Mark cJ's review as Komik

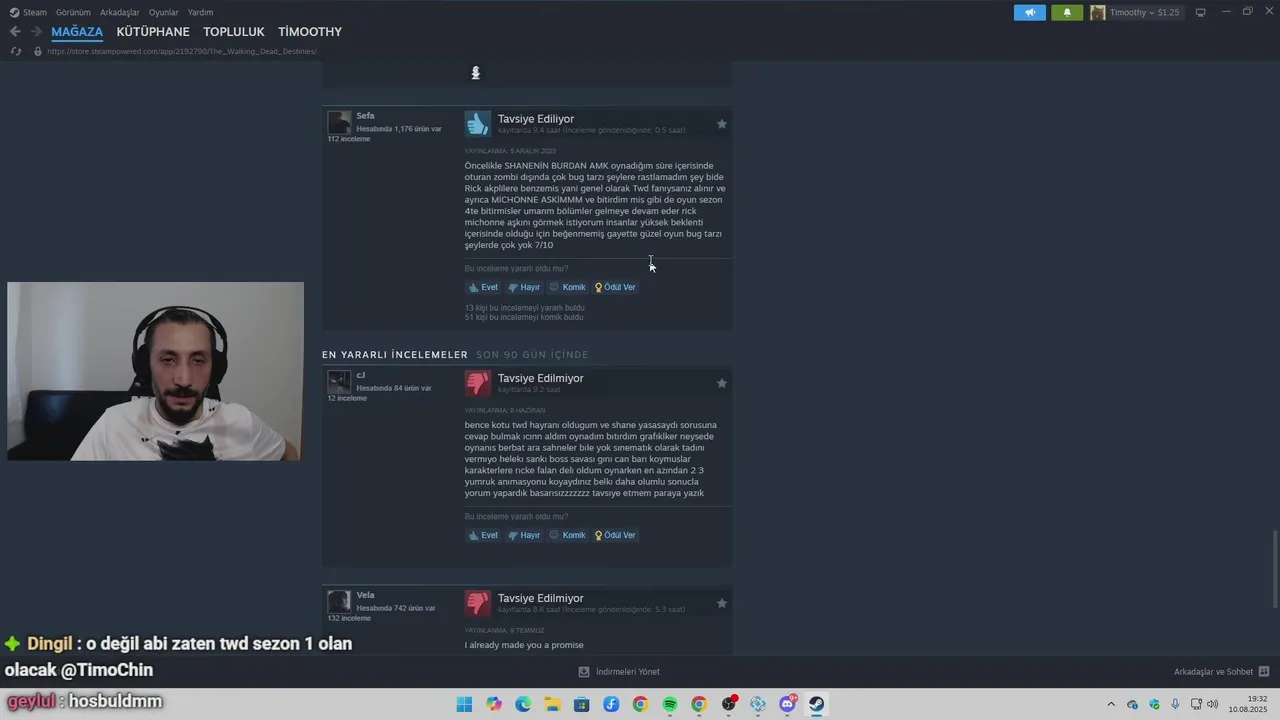pos(567,535)
